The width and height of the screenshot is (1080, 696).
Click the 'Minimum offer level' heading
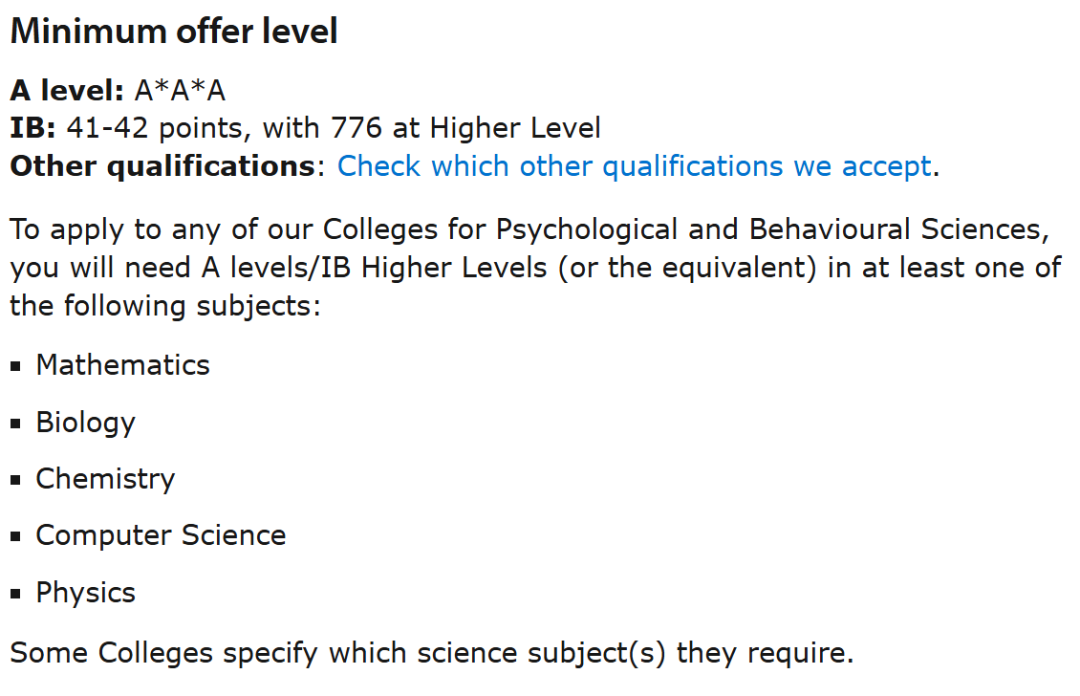click(174, 31)
